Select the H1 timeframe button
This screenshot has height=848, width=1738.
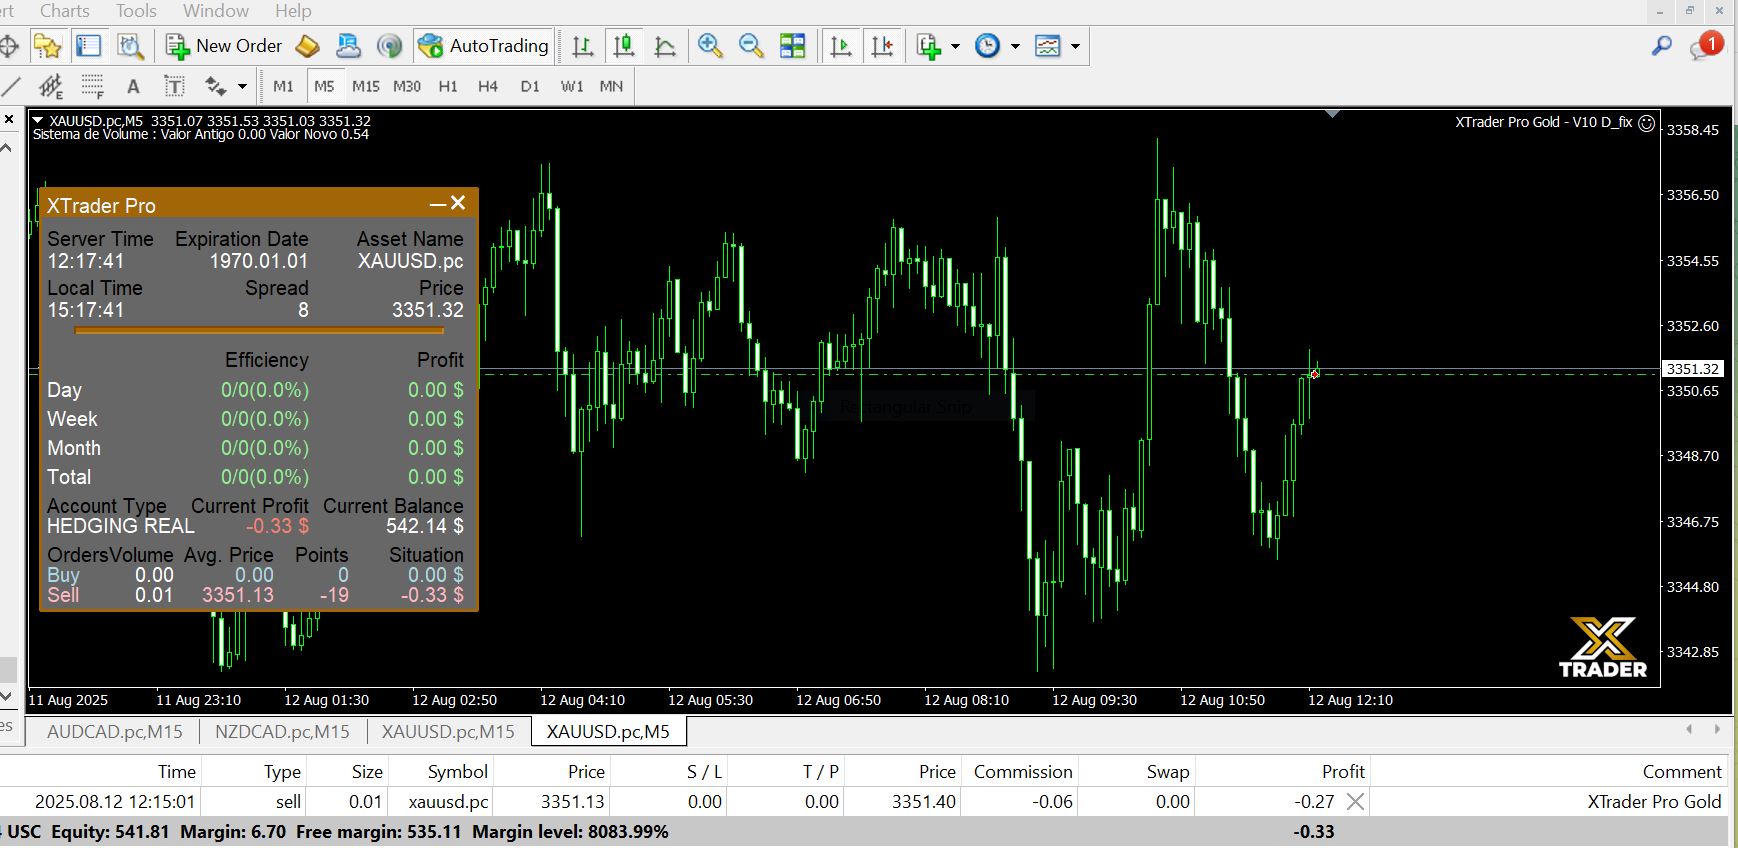[x=448, y=86]
